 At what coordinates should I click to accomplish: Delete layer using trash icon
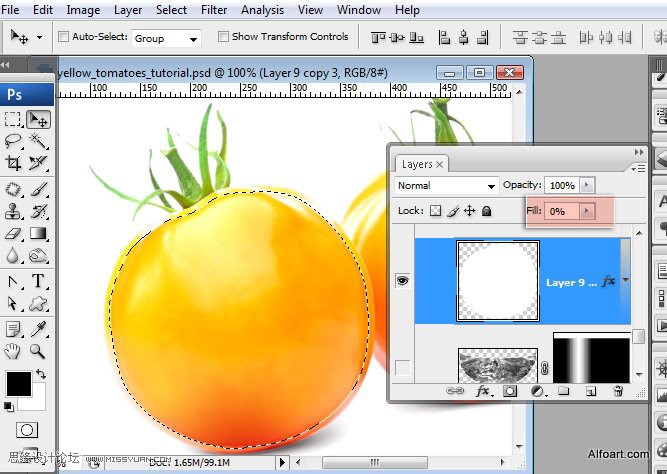click(618, 391)
